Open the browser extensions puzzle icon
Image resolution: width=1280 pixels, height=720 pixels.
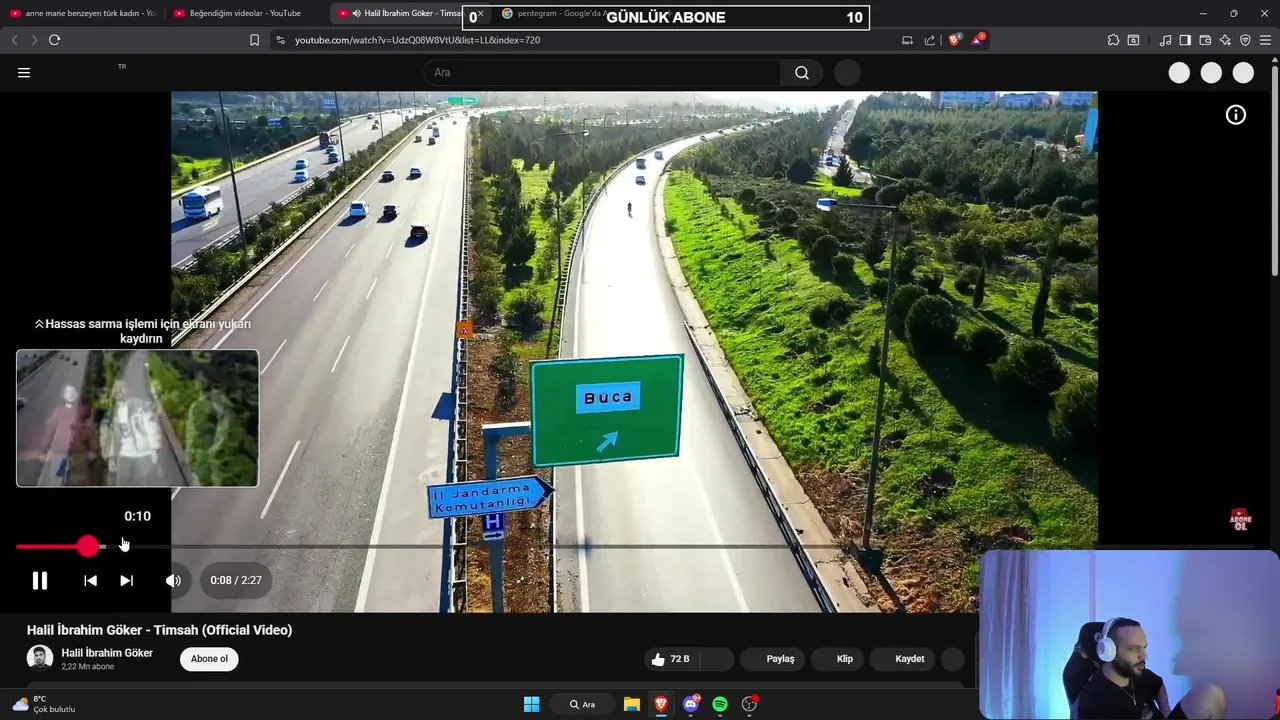pos(1113,40)
